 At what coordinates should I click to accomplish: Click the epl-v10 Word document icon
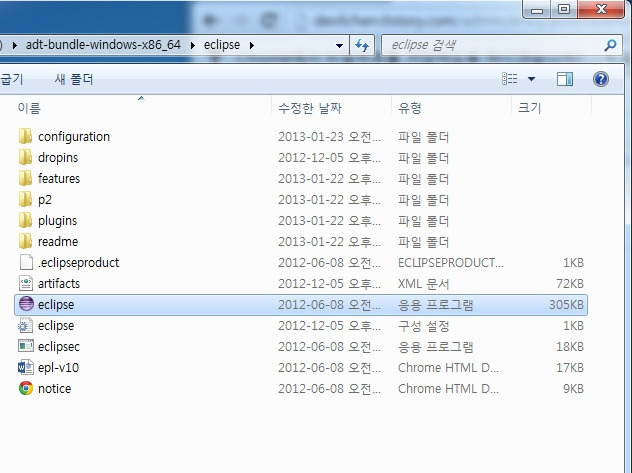[26, 367]
